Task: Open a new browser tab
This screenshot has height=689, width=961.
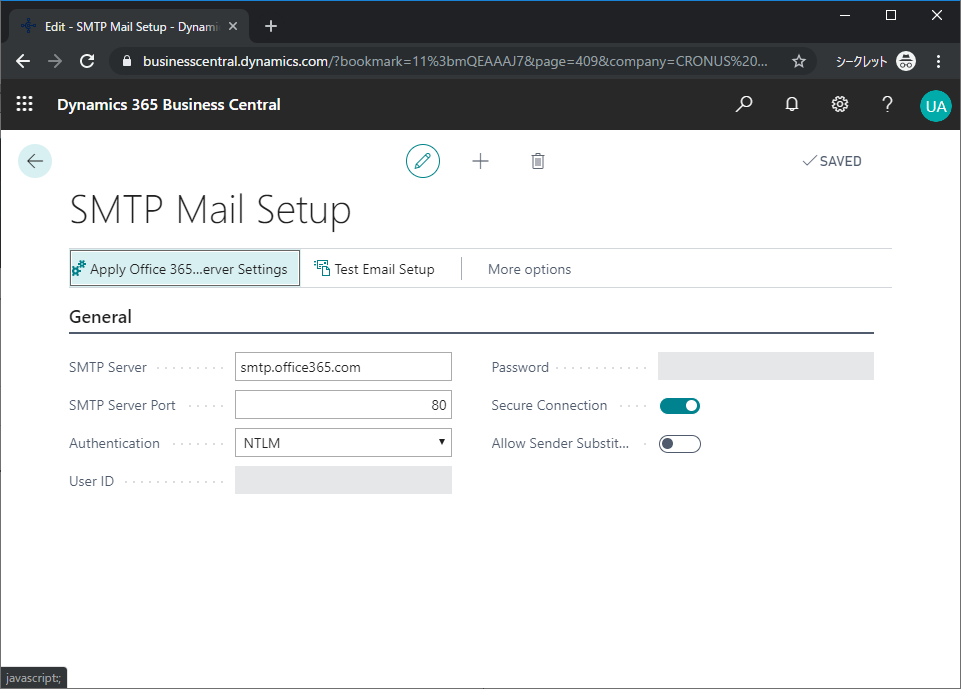Action: (271, 26)
